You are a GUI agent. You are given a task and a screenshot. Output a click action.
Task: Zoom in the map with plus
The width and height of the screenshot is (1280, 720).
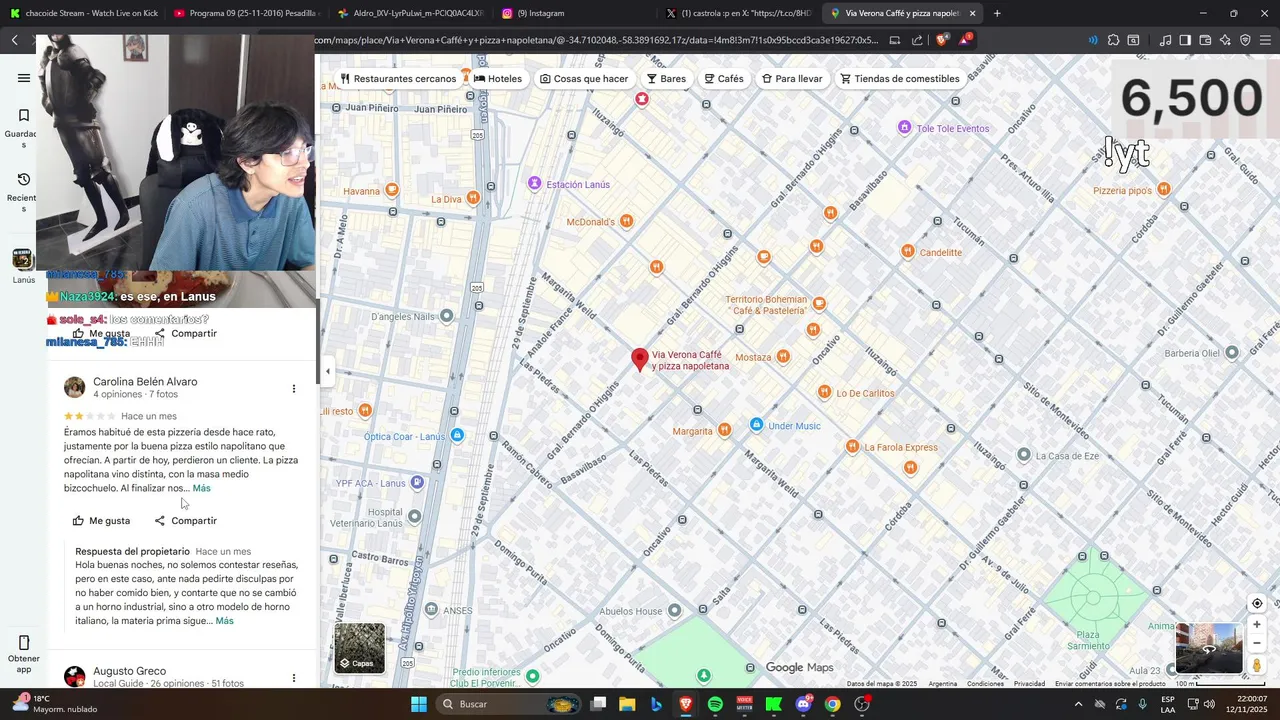pyautogui.click(x=1257, y=625)
